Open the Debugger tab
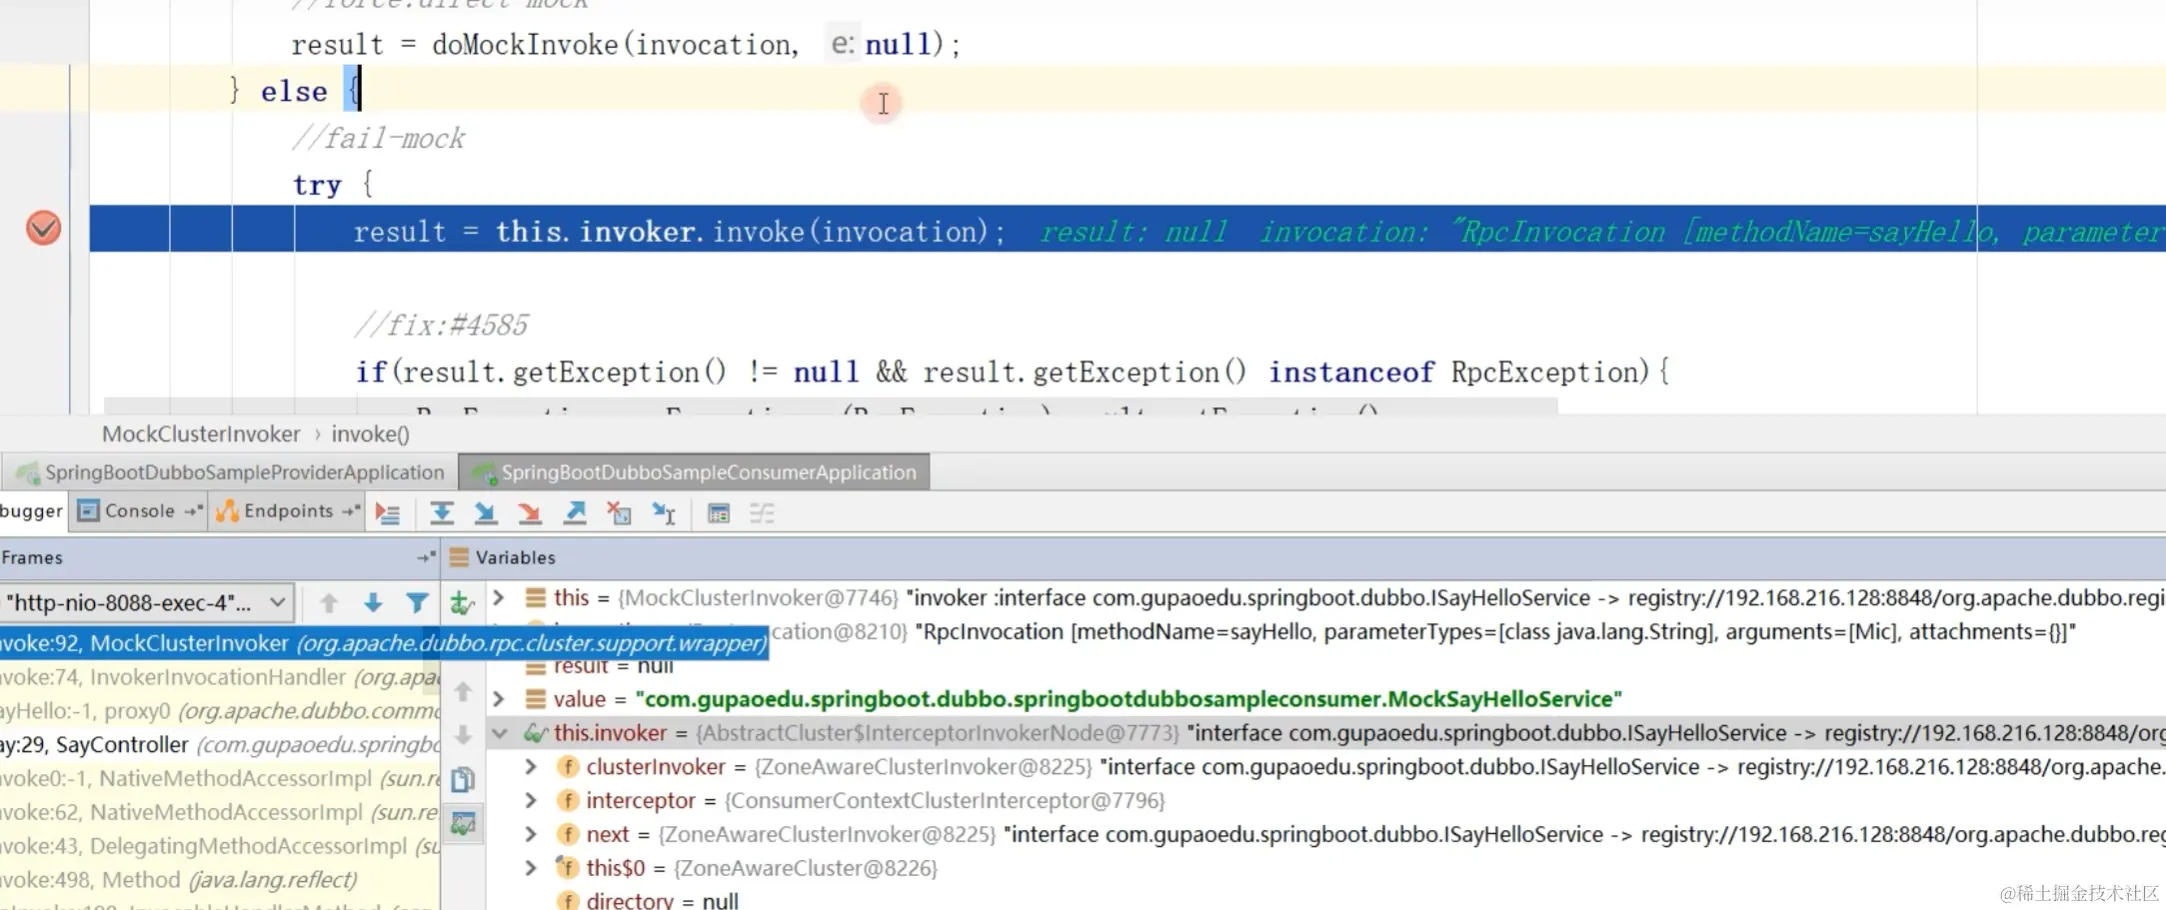The width and height of the screenshot is (2166, 910). (x=32, y=511)
